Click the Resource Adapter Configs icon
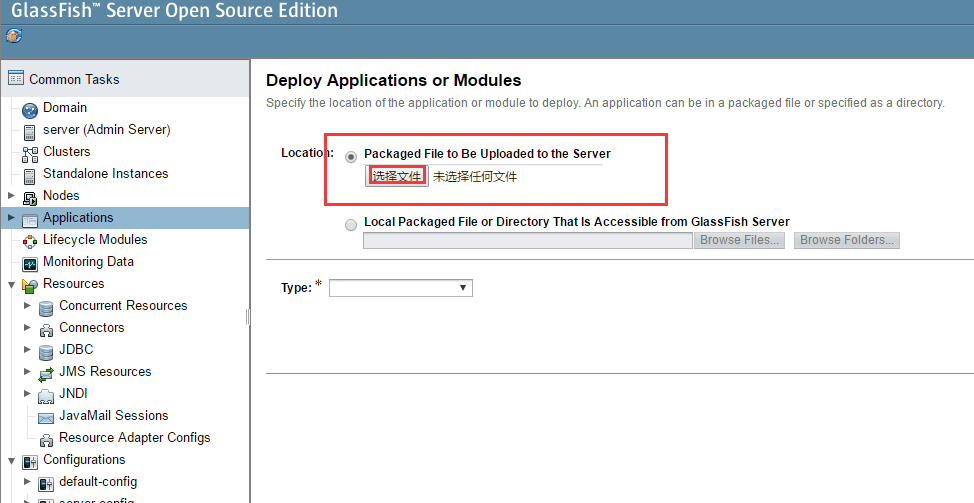 [x=46, y=440]
